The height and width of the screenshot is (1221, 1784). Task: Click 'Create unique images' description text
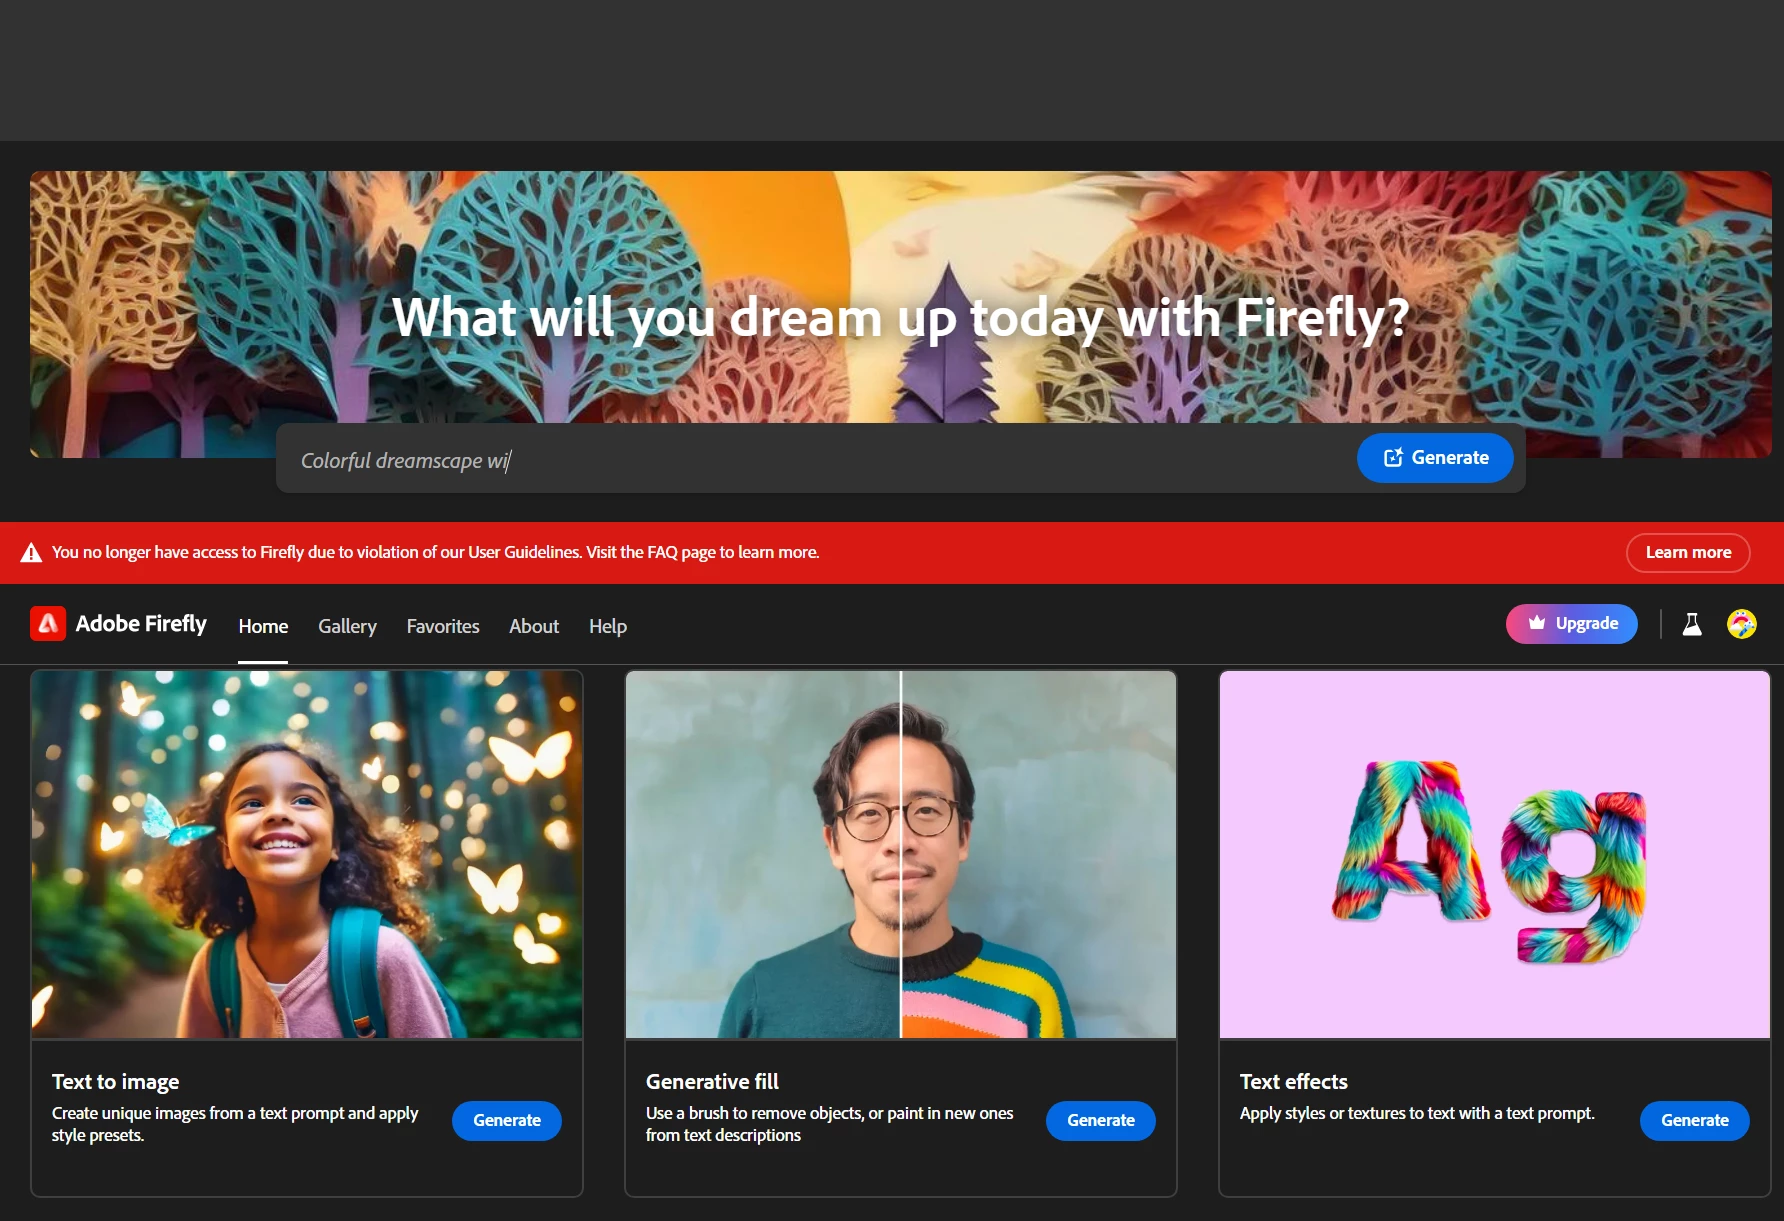click(235, 1124)
